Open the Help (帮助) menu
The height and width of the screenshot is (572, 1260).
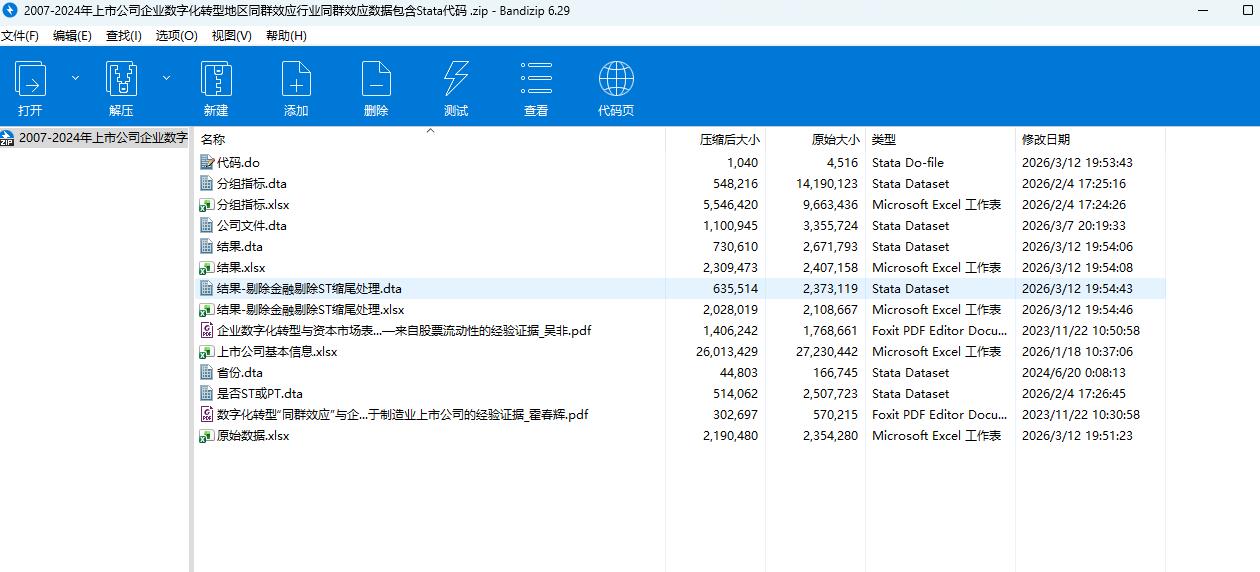[x=286, y=35]
